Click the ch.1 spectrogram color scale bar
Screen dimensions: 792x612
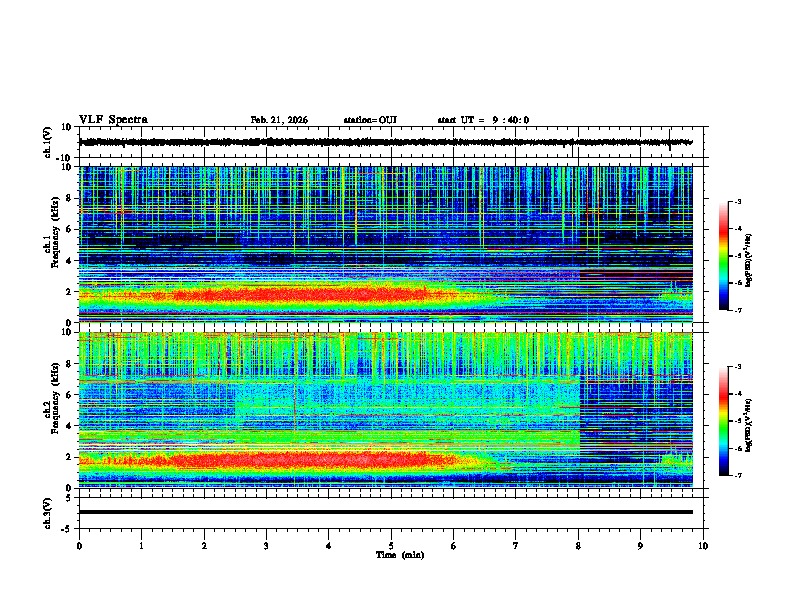point(724,256)
